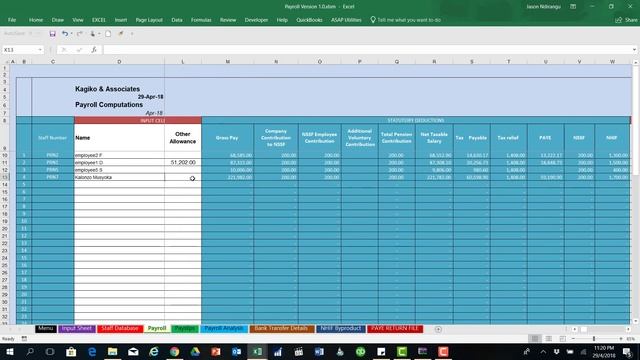Click the Ribbon Display Options icon
Screen dimensions: 640x360
pos(573,7)
